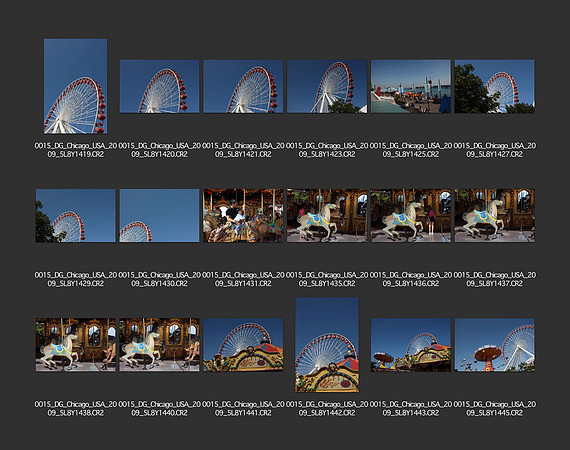Click file name ending 5L8Y1427.CR2

click(495, 150)
